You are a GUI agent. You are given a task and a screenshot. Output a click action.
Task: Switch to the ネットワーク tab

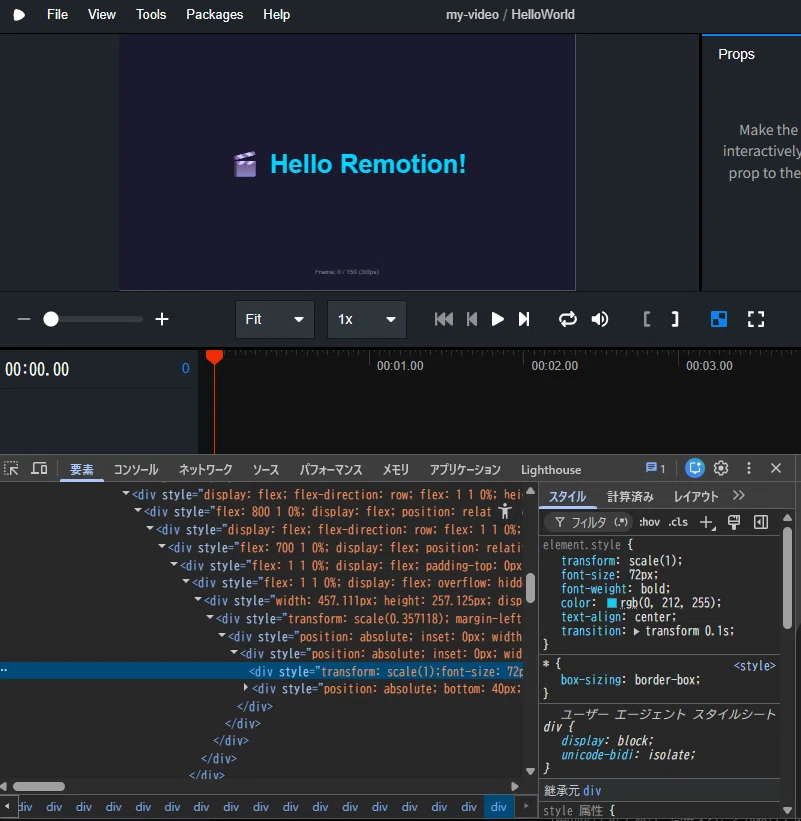pyautogui.click(x=205, y=470)
